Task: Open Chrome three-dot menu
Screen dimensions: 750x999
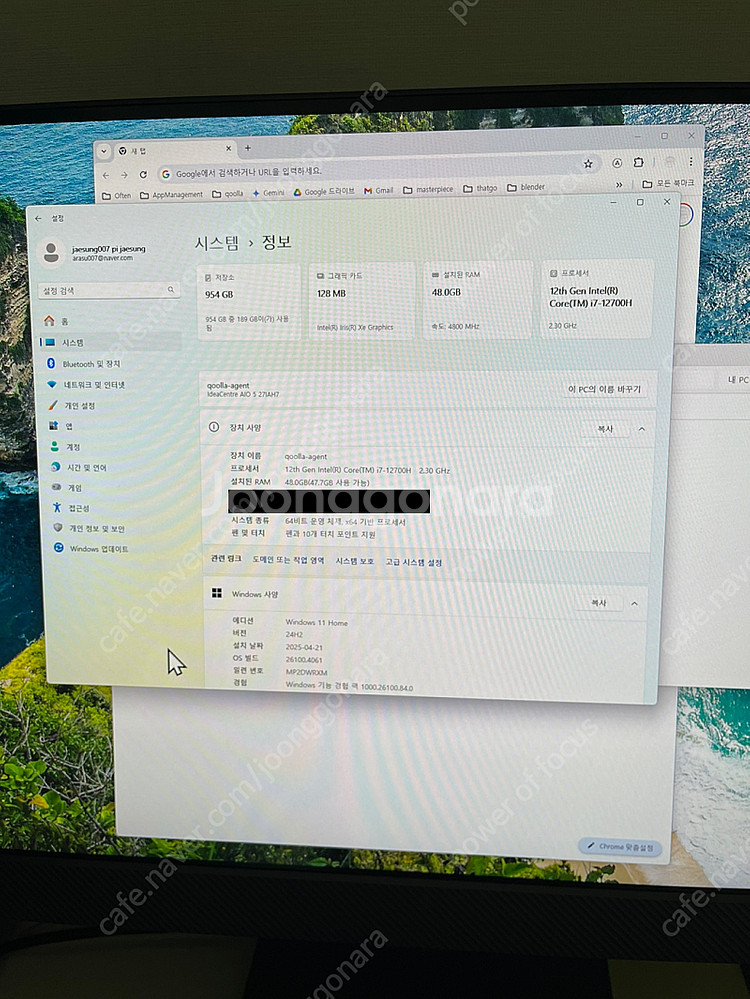Action: pos(690,161)
